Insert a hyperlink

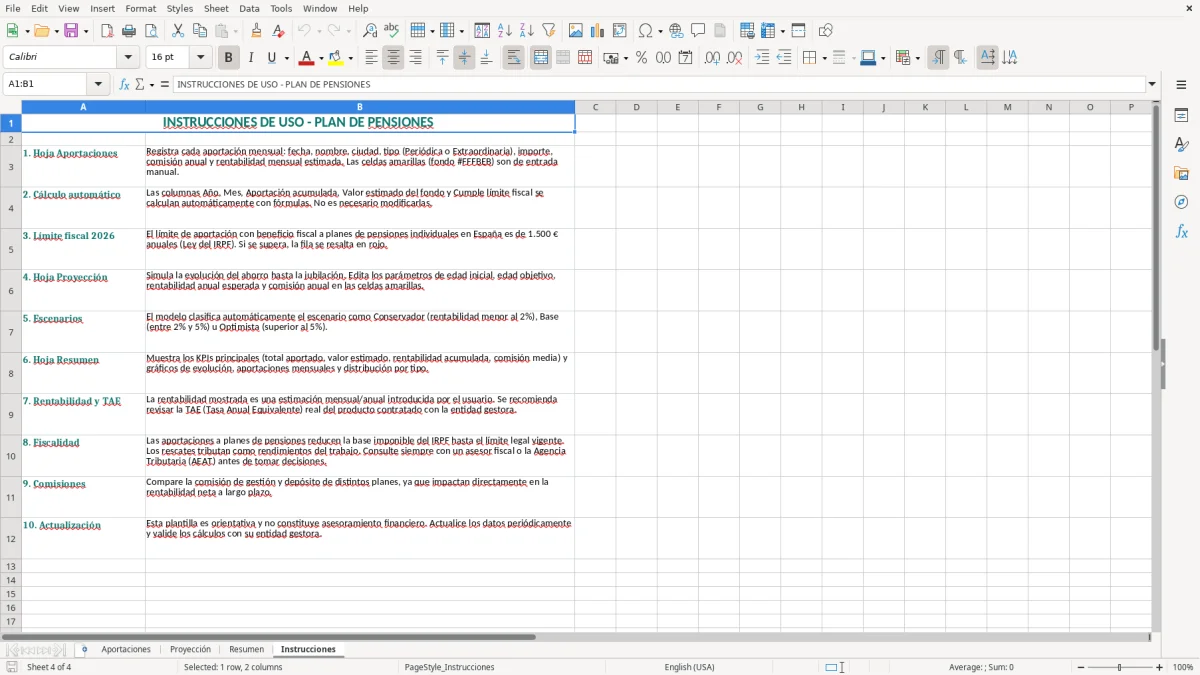[x=676, y=31]
